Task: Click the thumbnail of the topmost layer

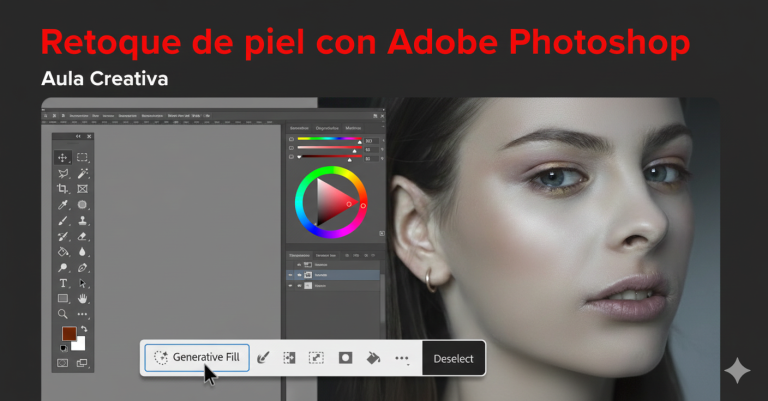Action: click(308, 265)
